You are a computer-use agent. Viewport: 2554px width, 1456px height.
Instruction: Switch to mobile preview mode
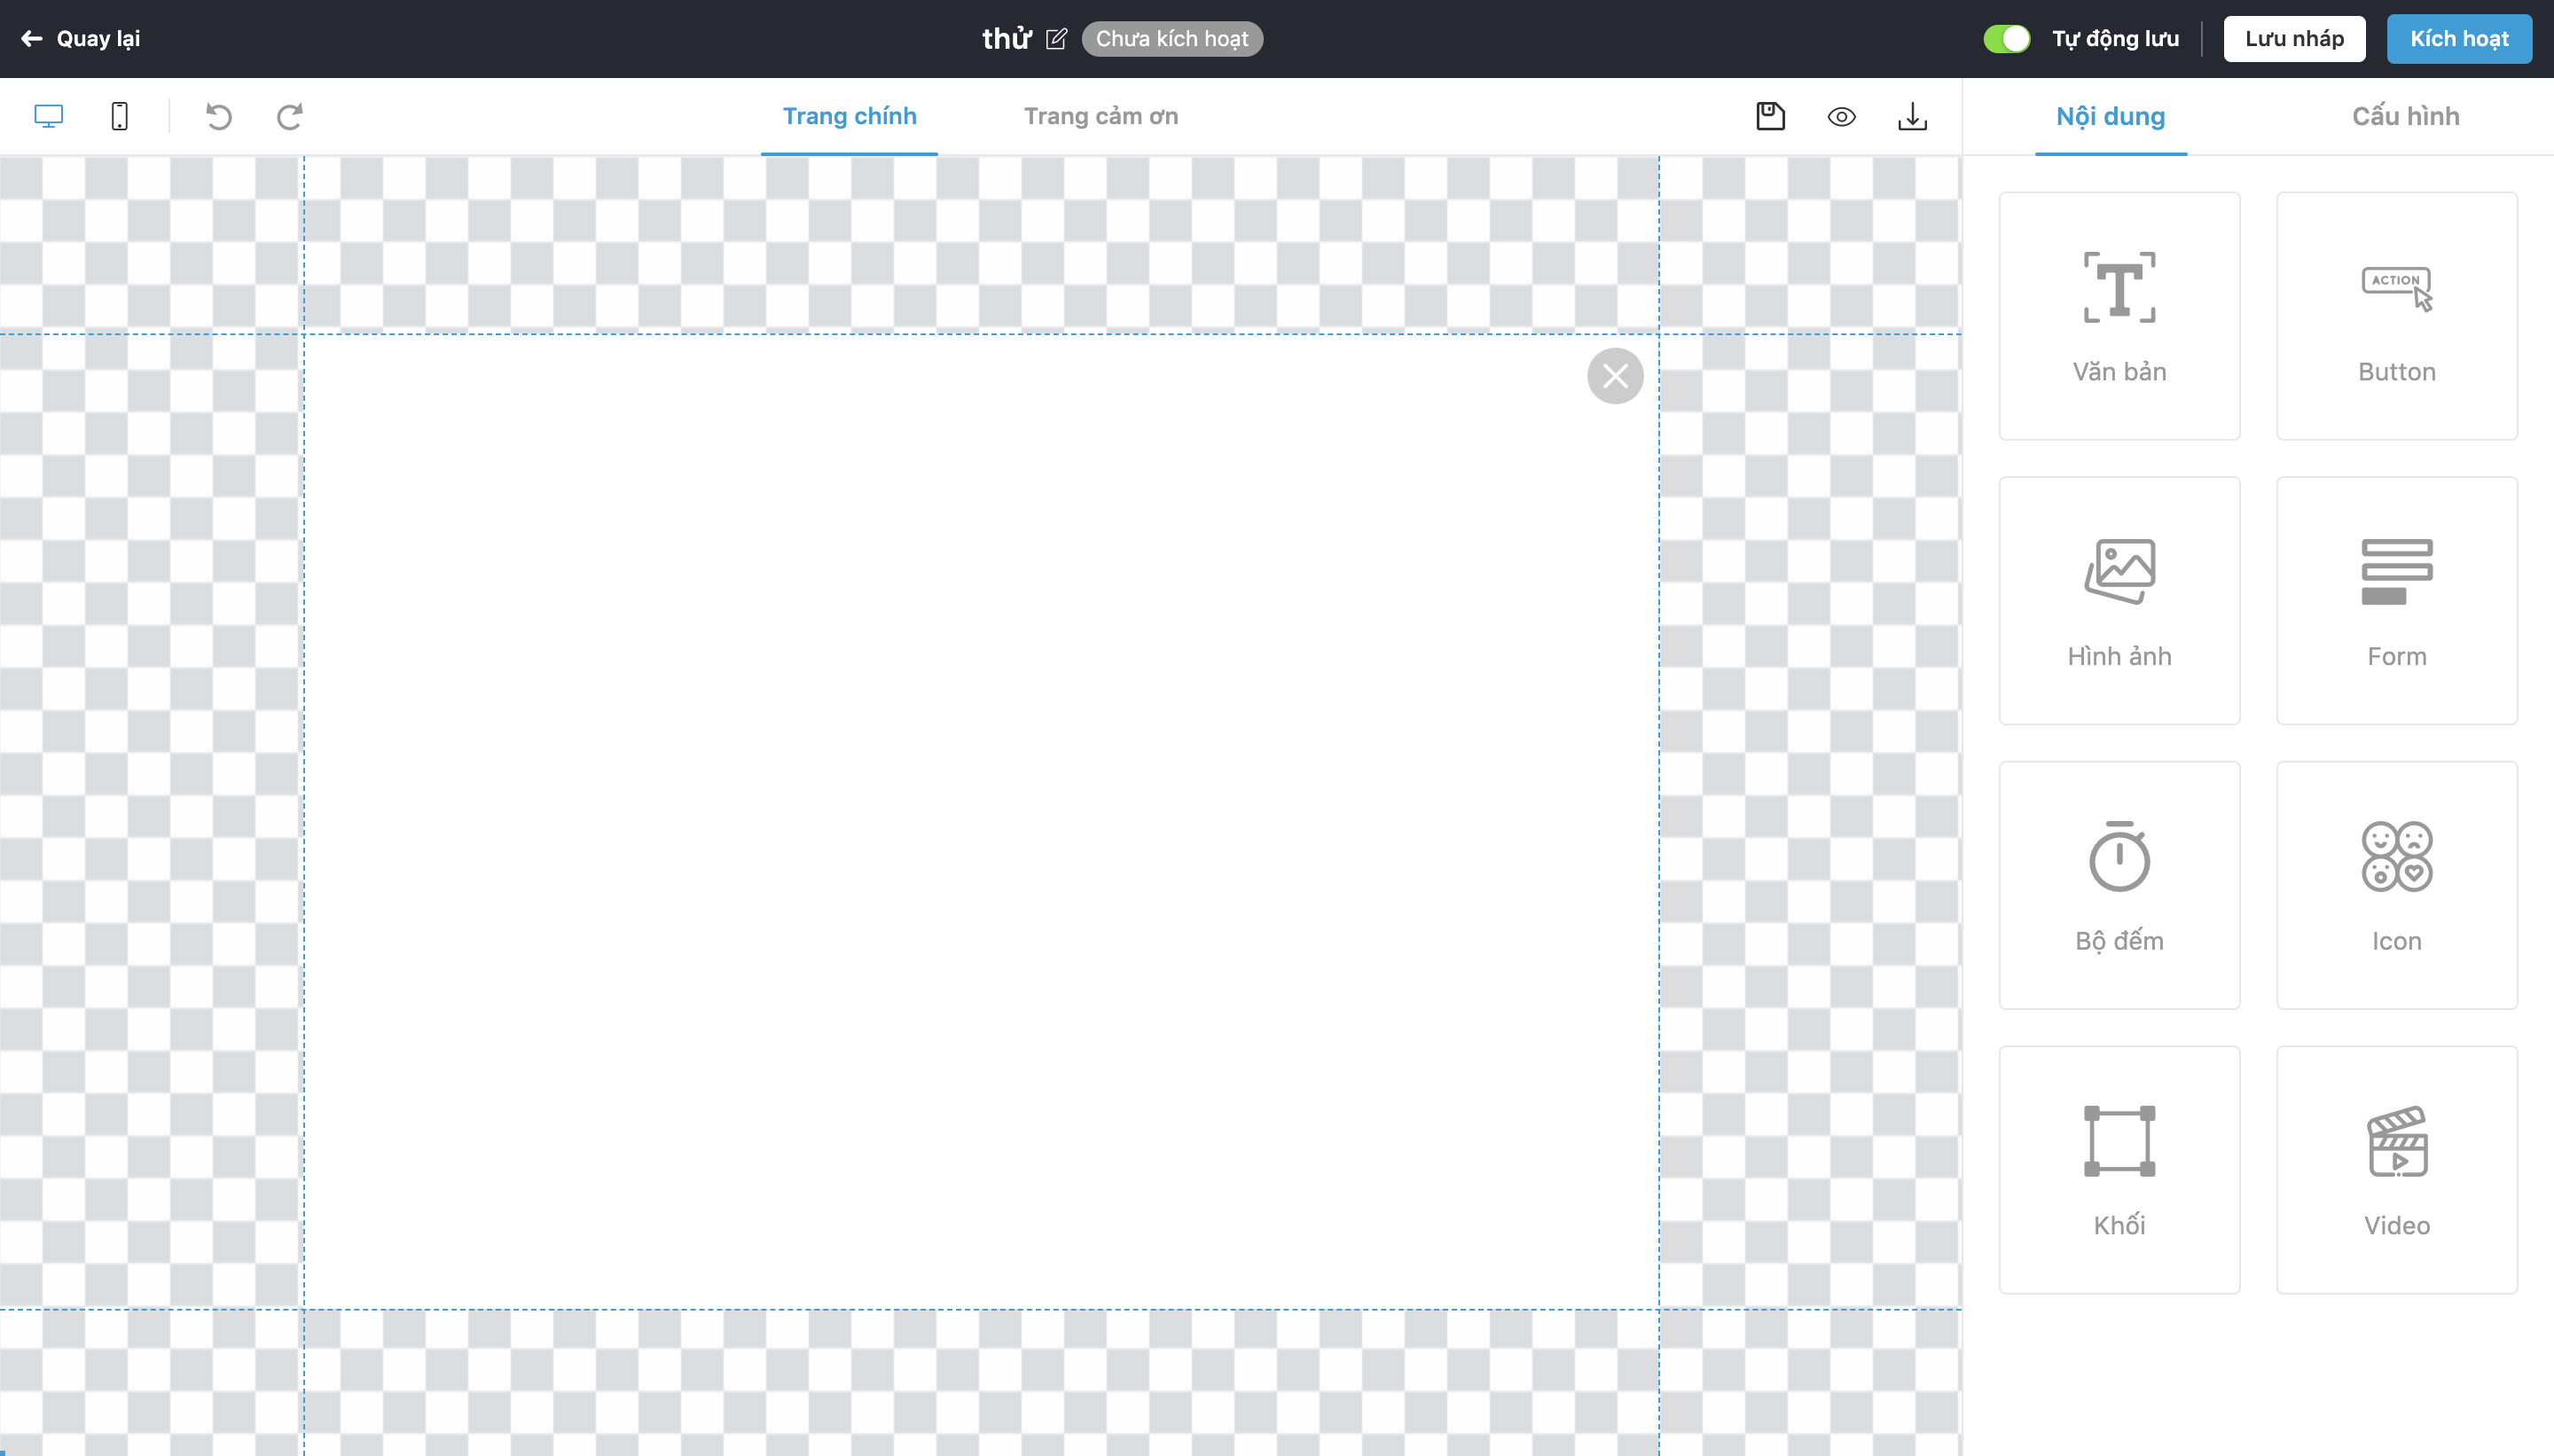click(119, 116)
